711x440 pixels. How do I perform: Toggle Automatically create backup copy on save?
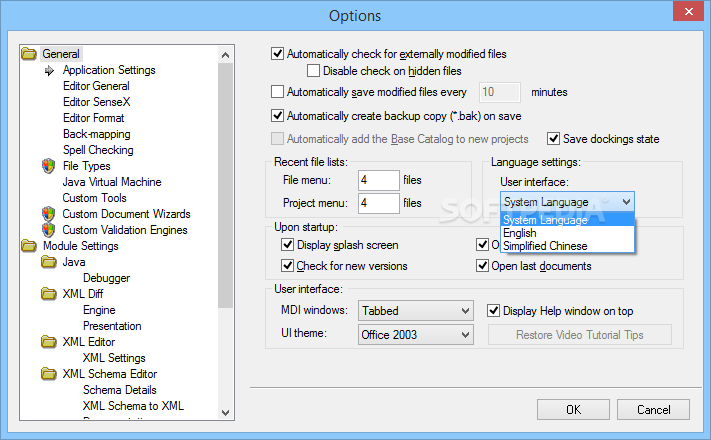coord(278,116)
